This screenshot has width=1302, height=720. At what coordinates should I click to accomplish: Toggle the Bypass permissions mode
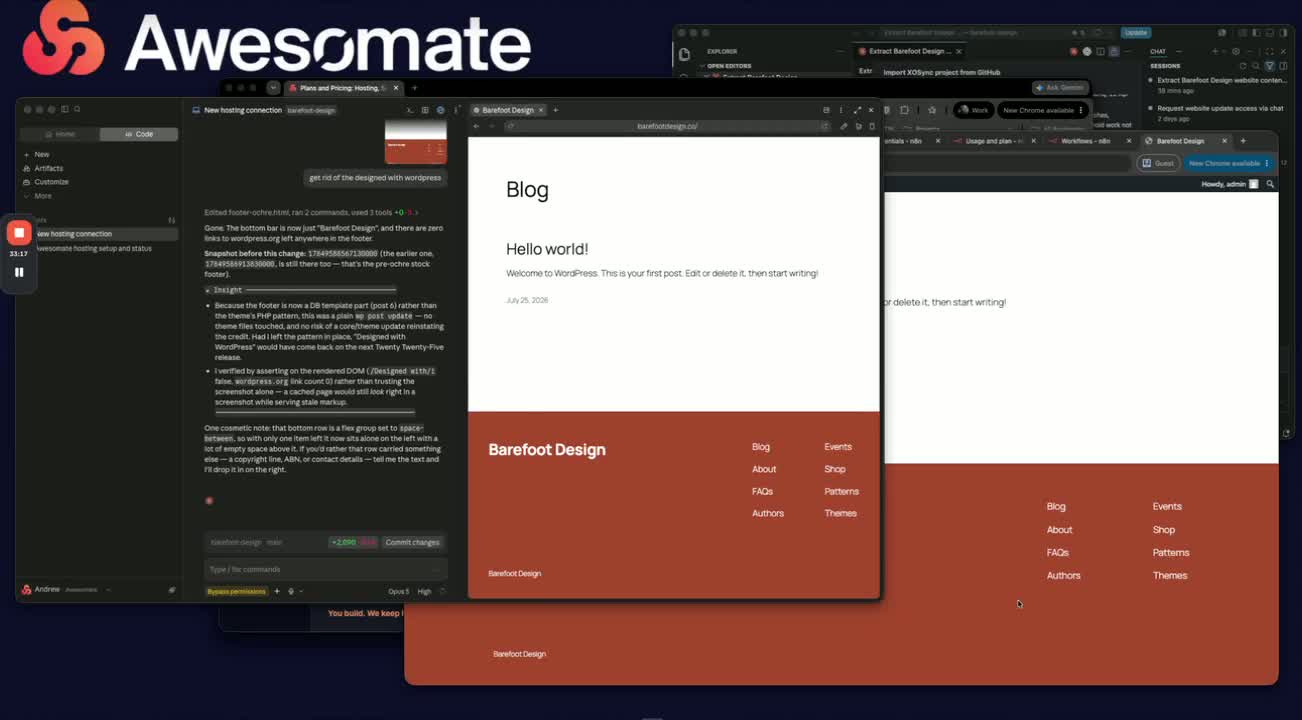point(236,591)
